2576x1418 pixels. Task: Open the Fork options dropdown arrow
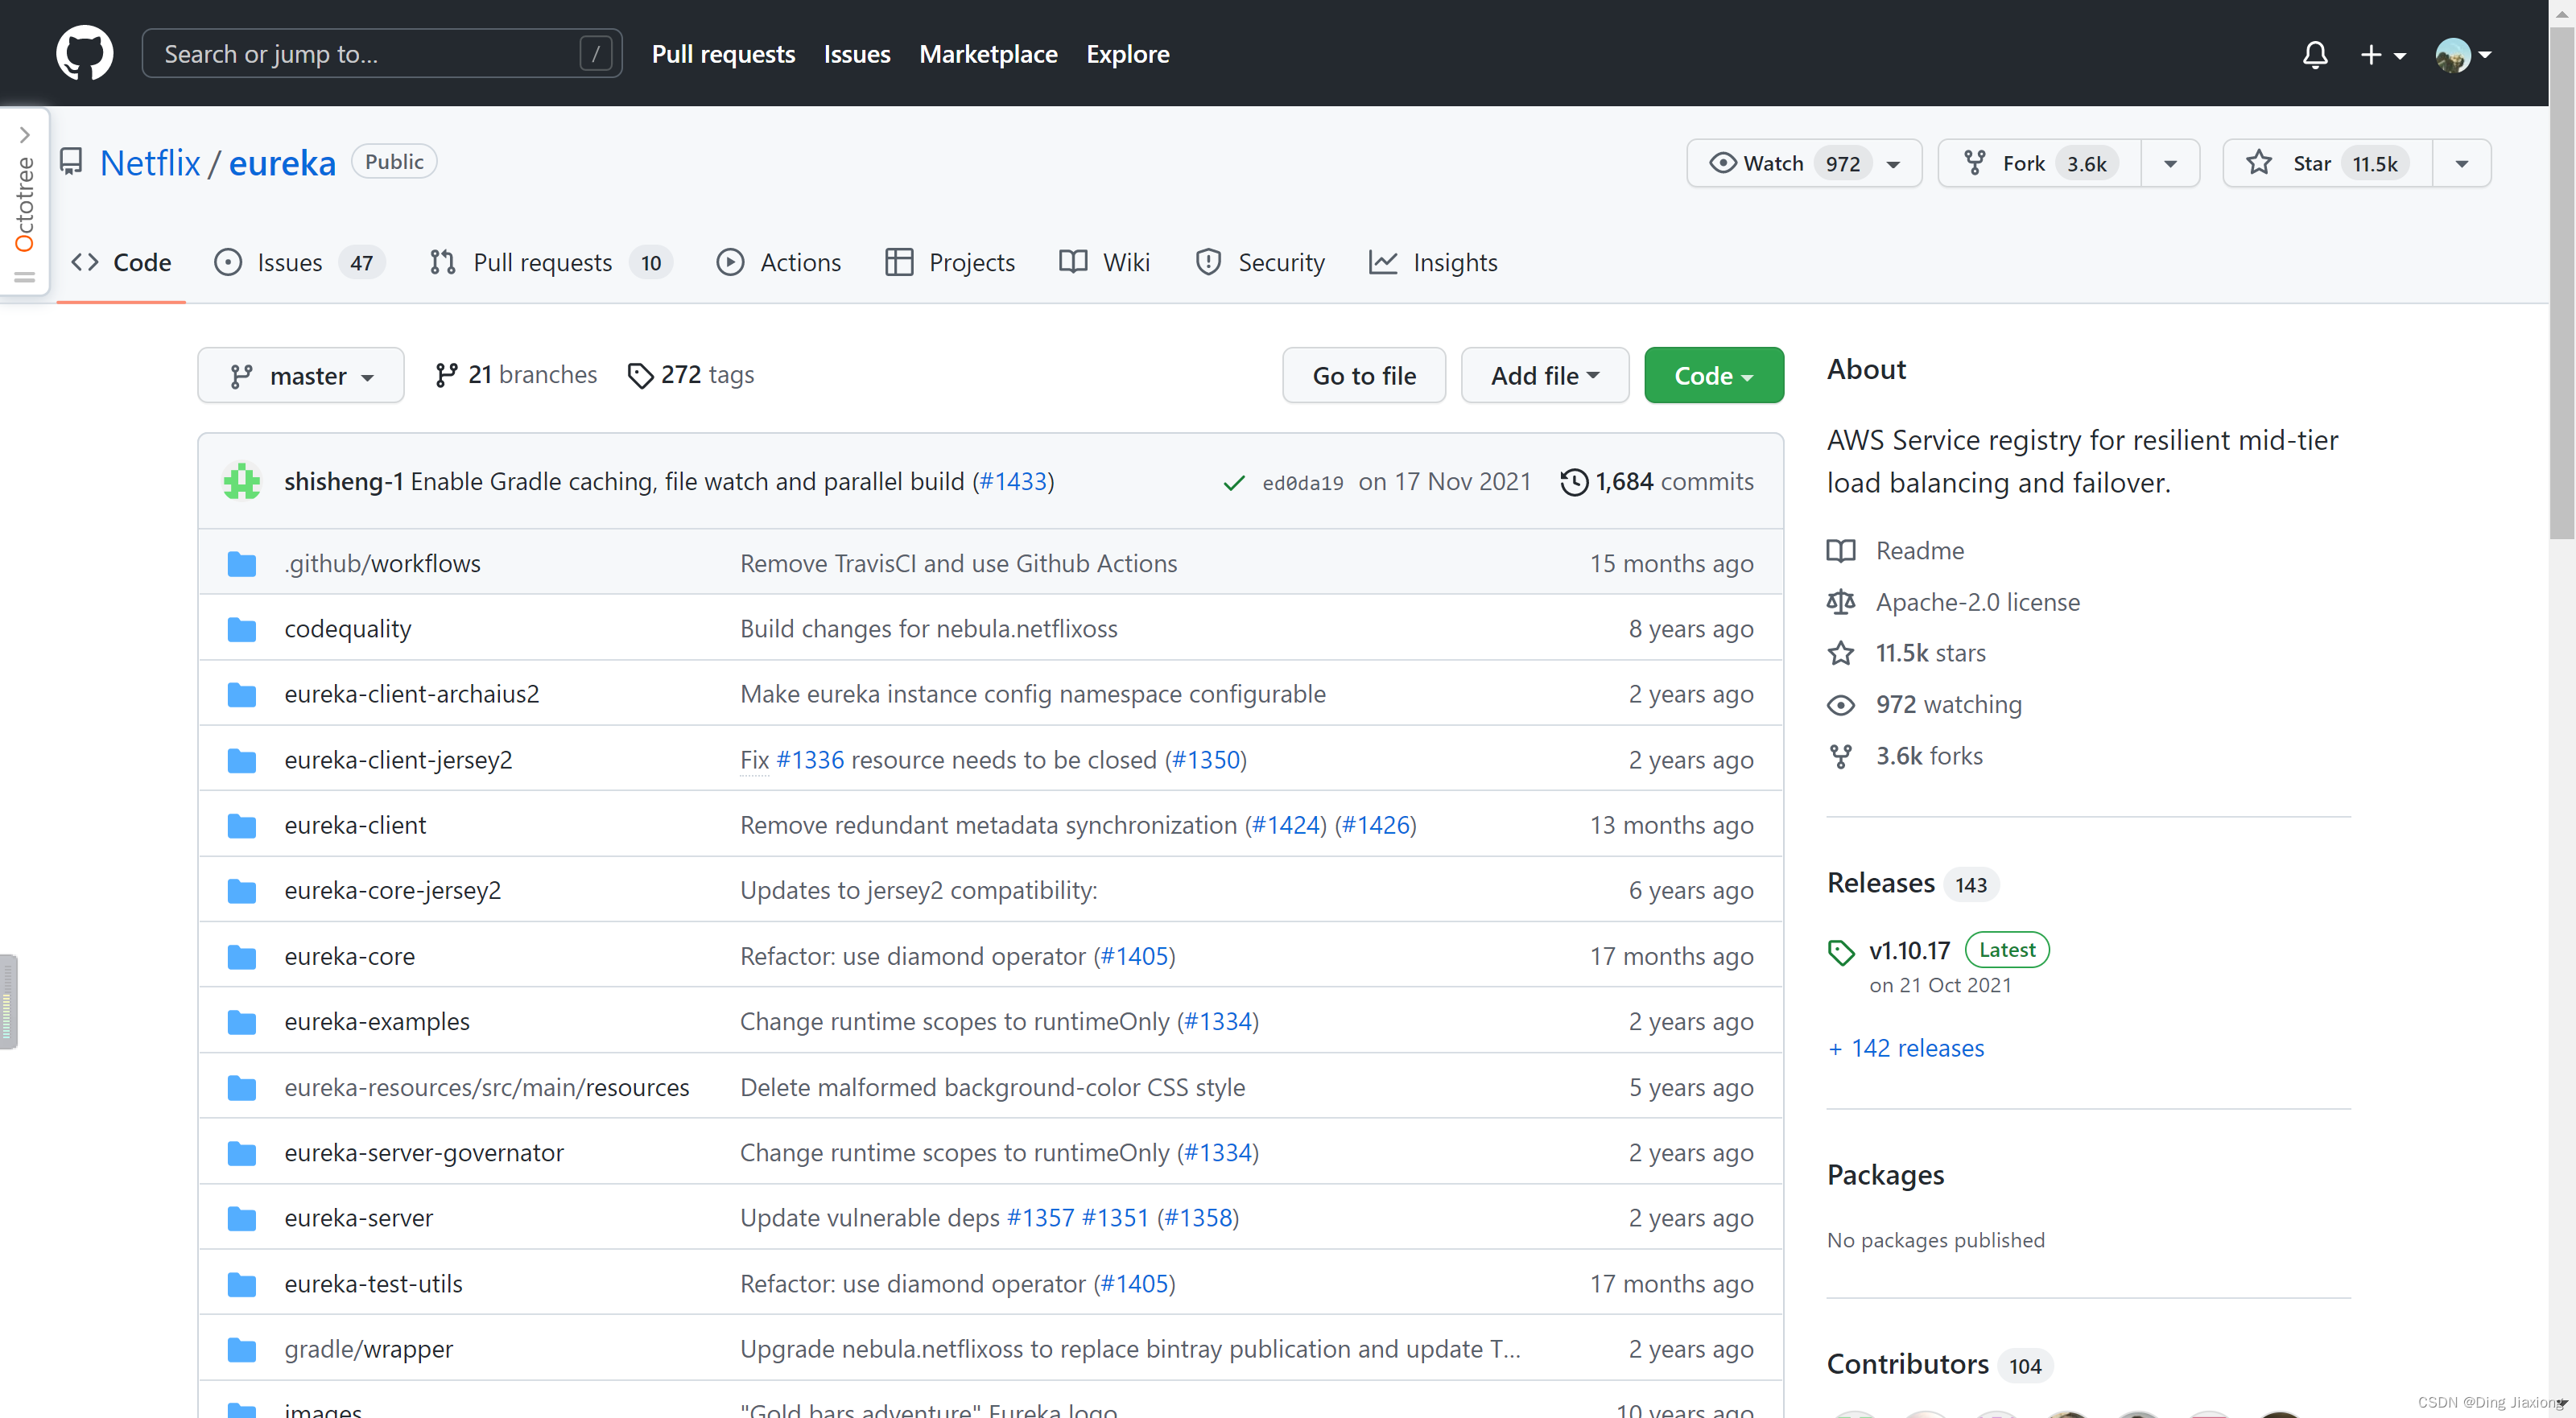2170,164
